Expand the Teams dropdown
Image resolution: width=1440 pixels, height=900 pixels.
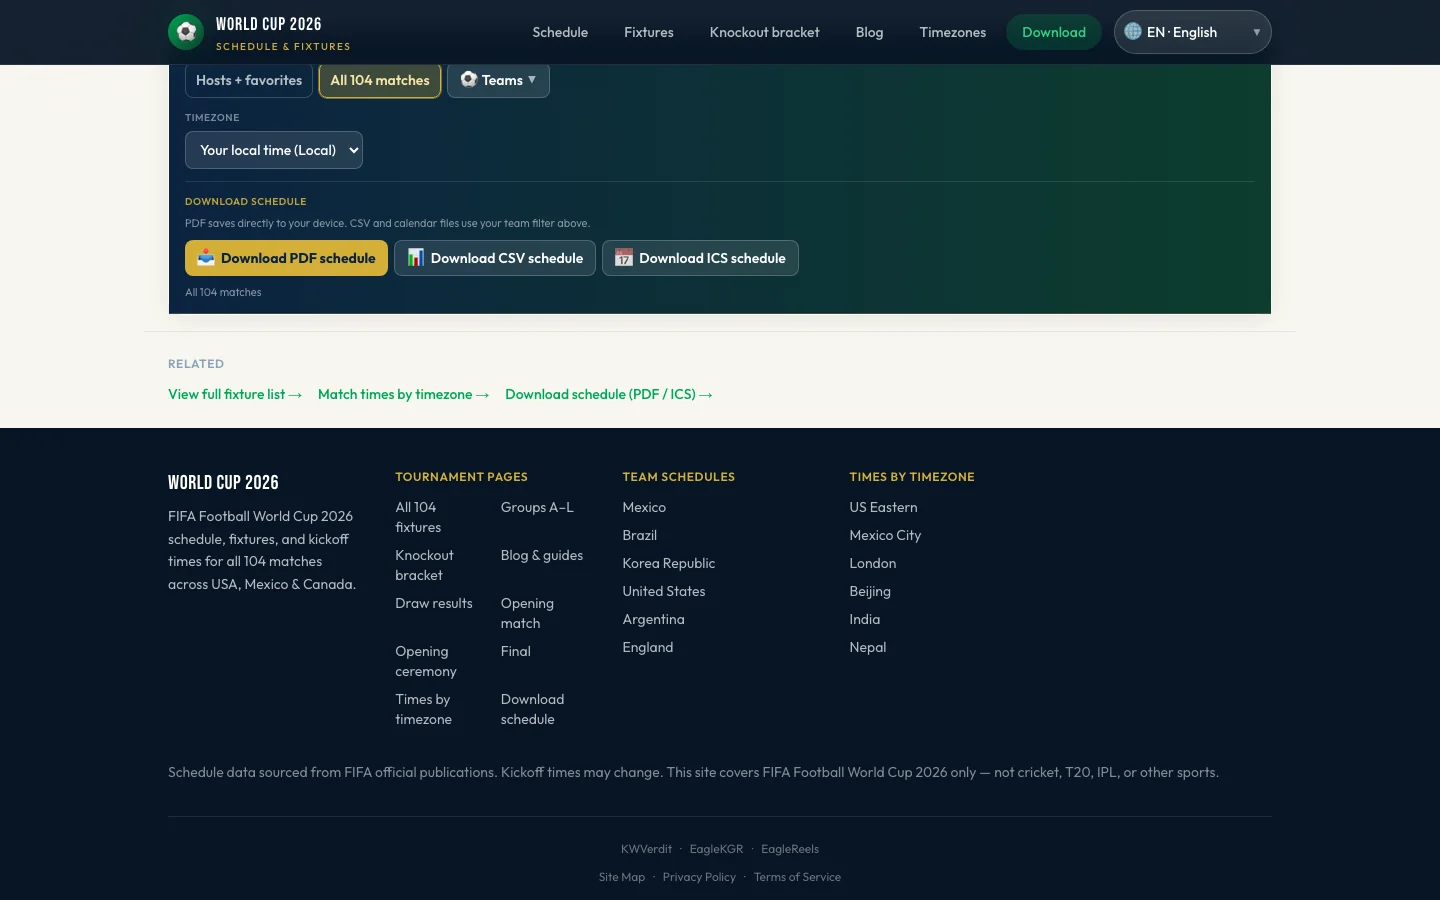point(498,80)
